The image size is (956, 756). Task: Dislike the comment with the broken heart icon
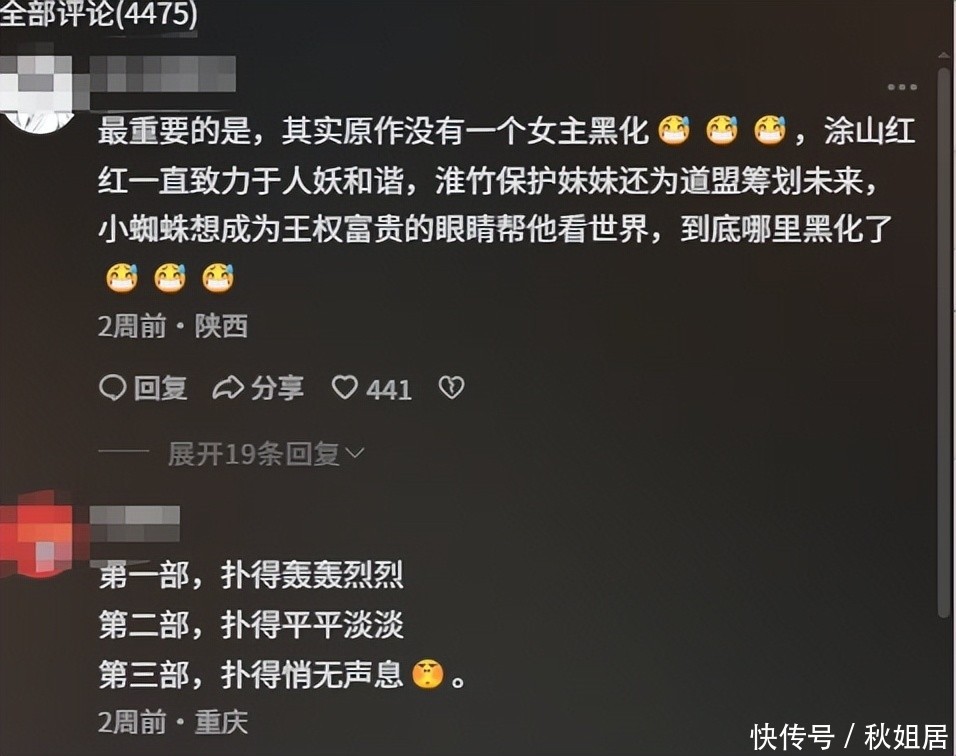pos(451,388)
